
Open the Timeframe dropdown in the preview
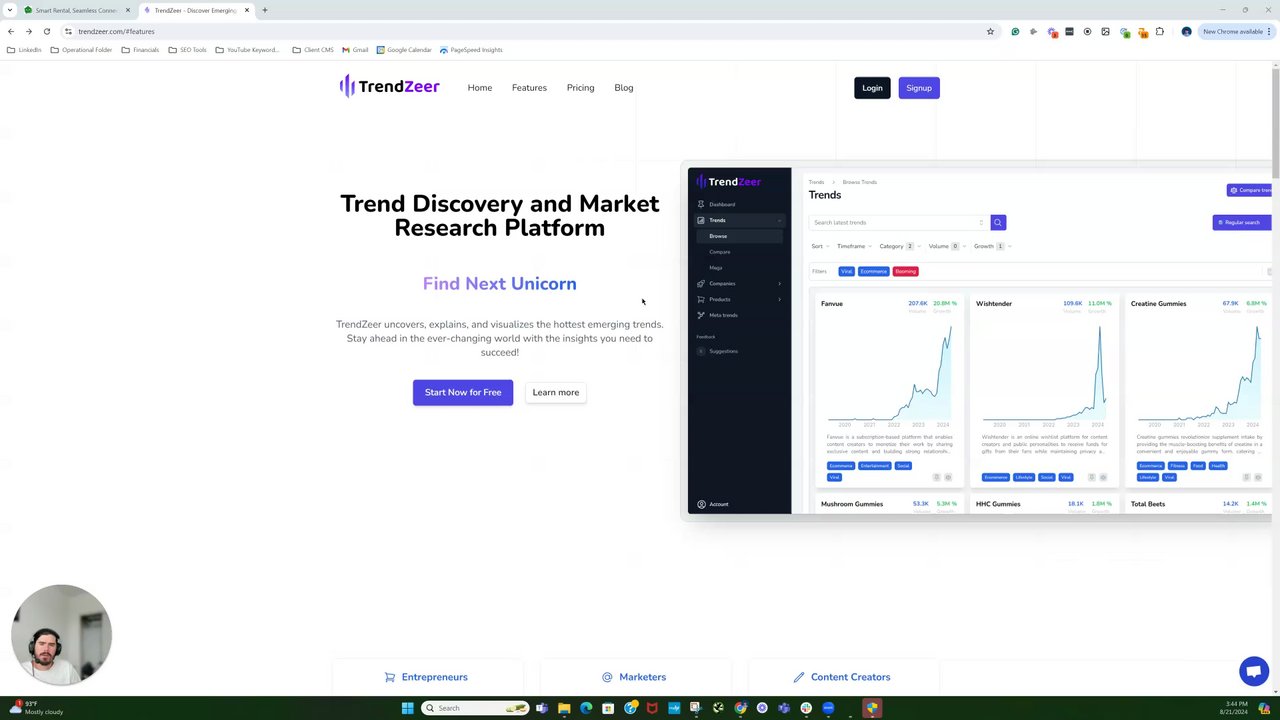(x=855, y=246)
